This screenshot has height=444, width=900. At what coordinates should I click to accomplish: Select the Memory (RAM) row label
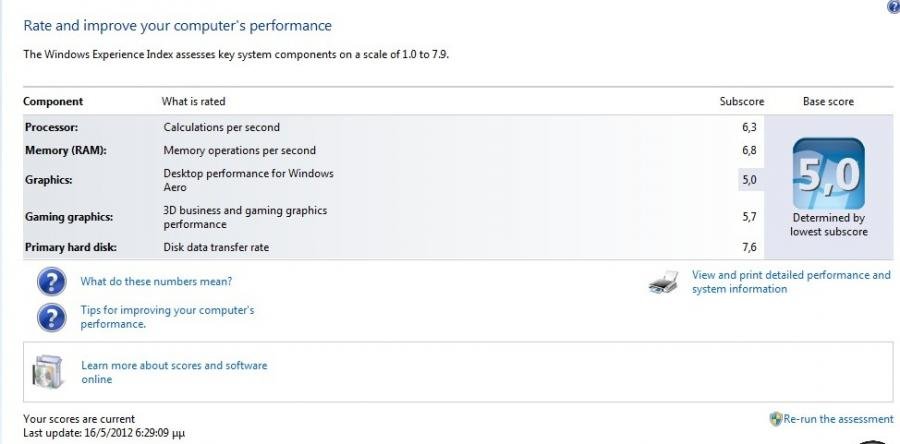[65, 151]
